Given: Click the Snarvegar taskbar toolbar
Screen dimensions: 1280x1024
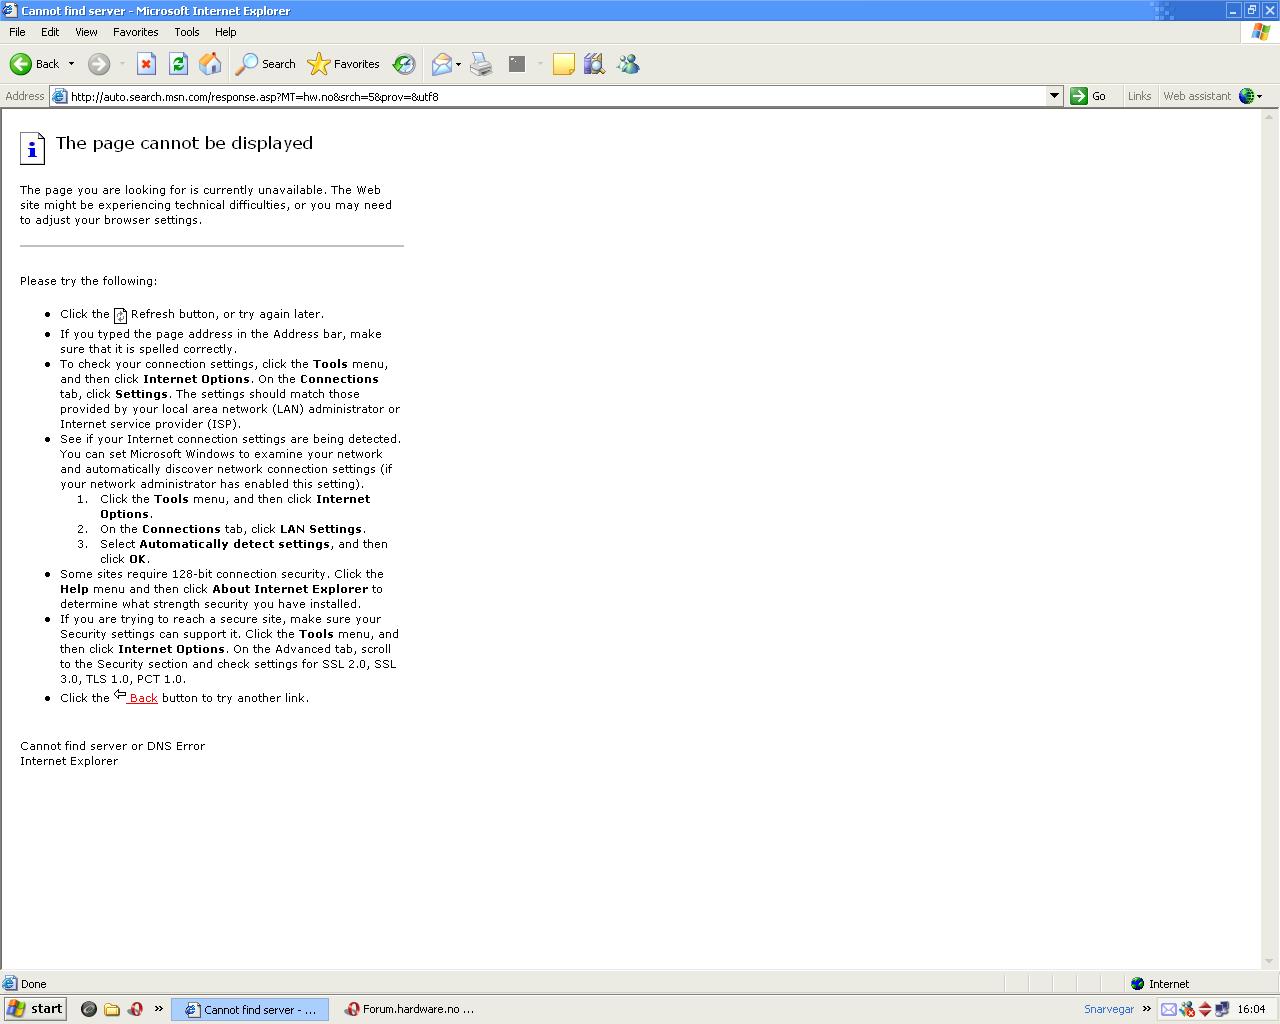Looking at the screenshot, I should [1109, 1009].
